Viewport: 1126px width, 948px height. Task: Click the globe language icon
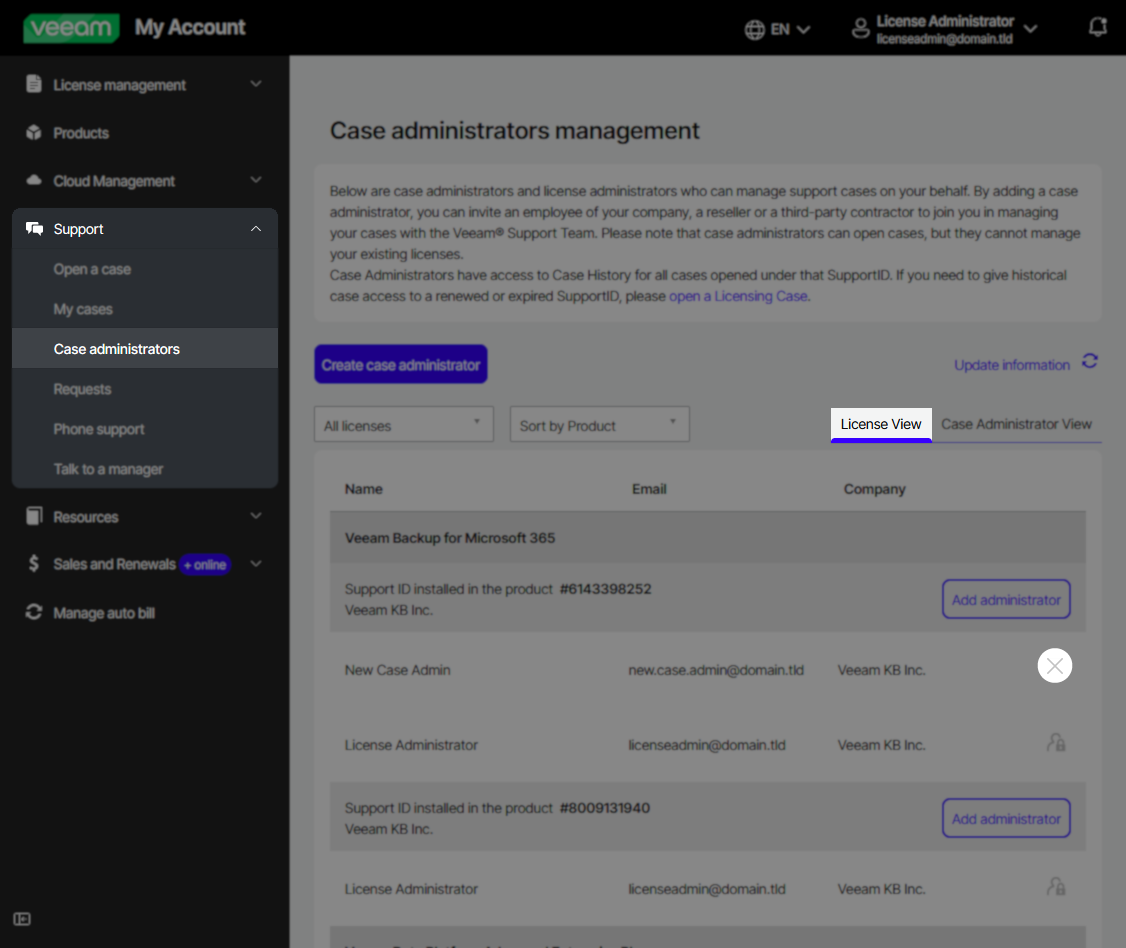click(754, 29)
